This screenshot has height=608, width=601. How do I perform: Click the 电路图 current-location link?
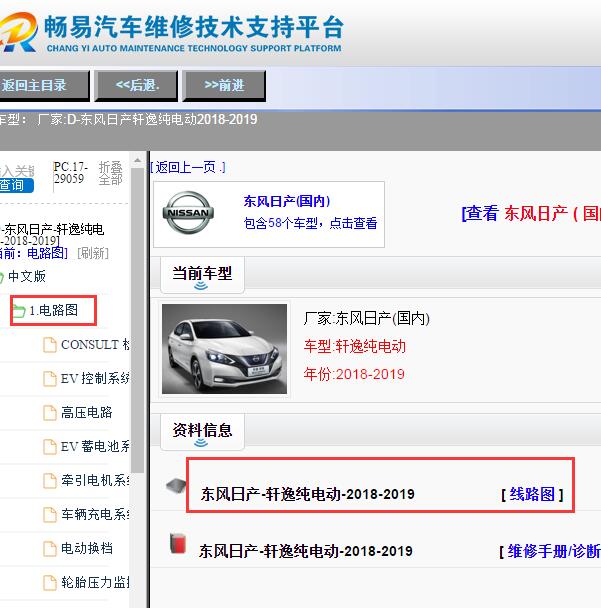coord(45,254)
